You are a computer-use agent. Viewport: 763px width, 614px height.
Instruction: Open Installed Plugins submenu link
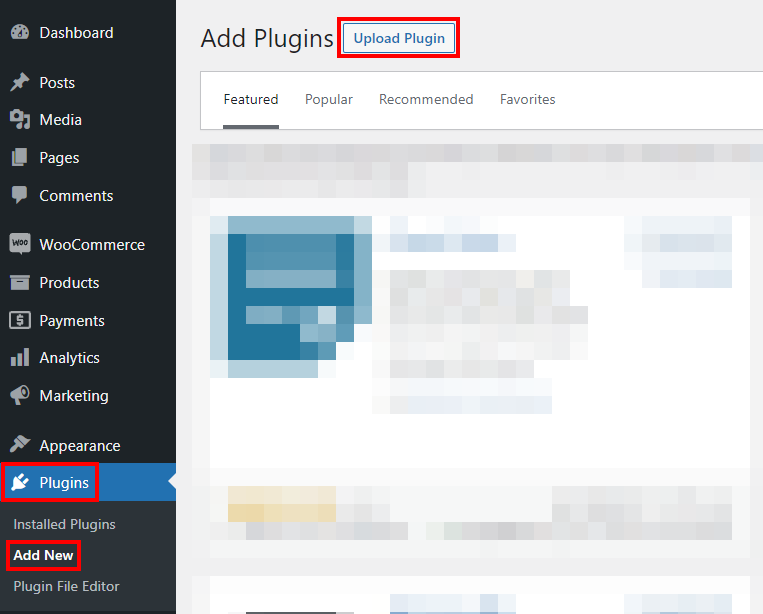tap(64, 524)
